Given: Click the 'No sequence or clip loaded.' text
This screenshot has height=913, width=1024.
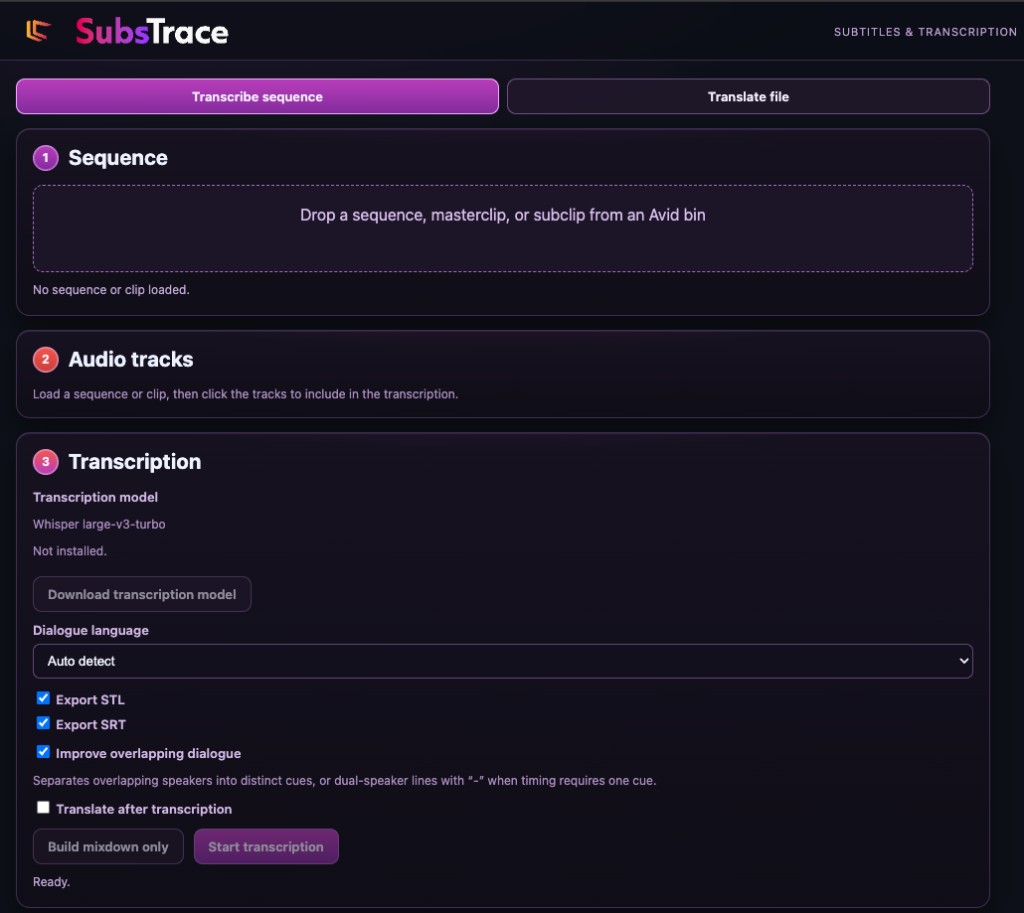Looking at the screenshot, I should [111, 289].
